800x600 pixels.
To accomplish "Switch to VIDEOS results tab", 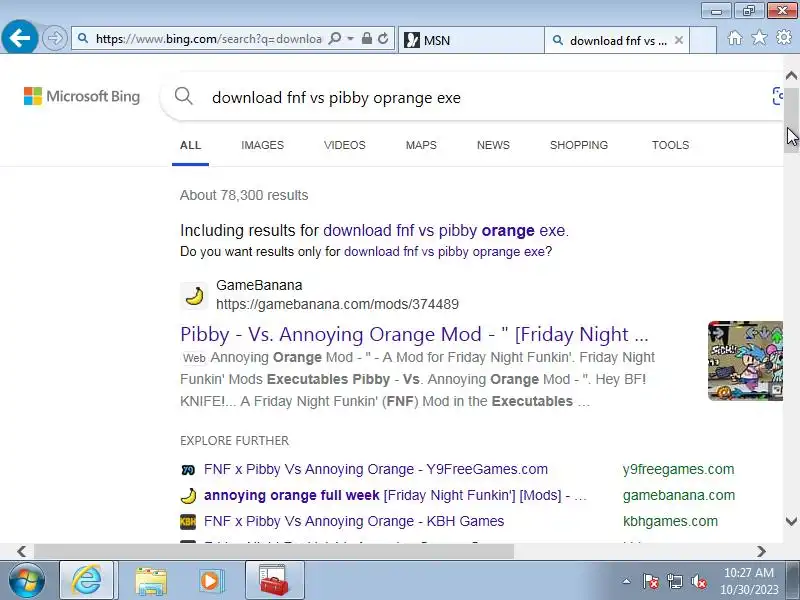I will 344,145.
